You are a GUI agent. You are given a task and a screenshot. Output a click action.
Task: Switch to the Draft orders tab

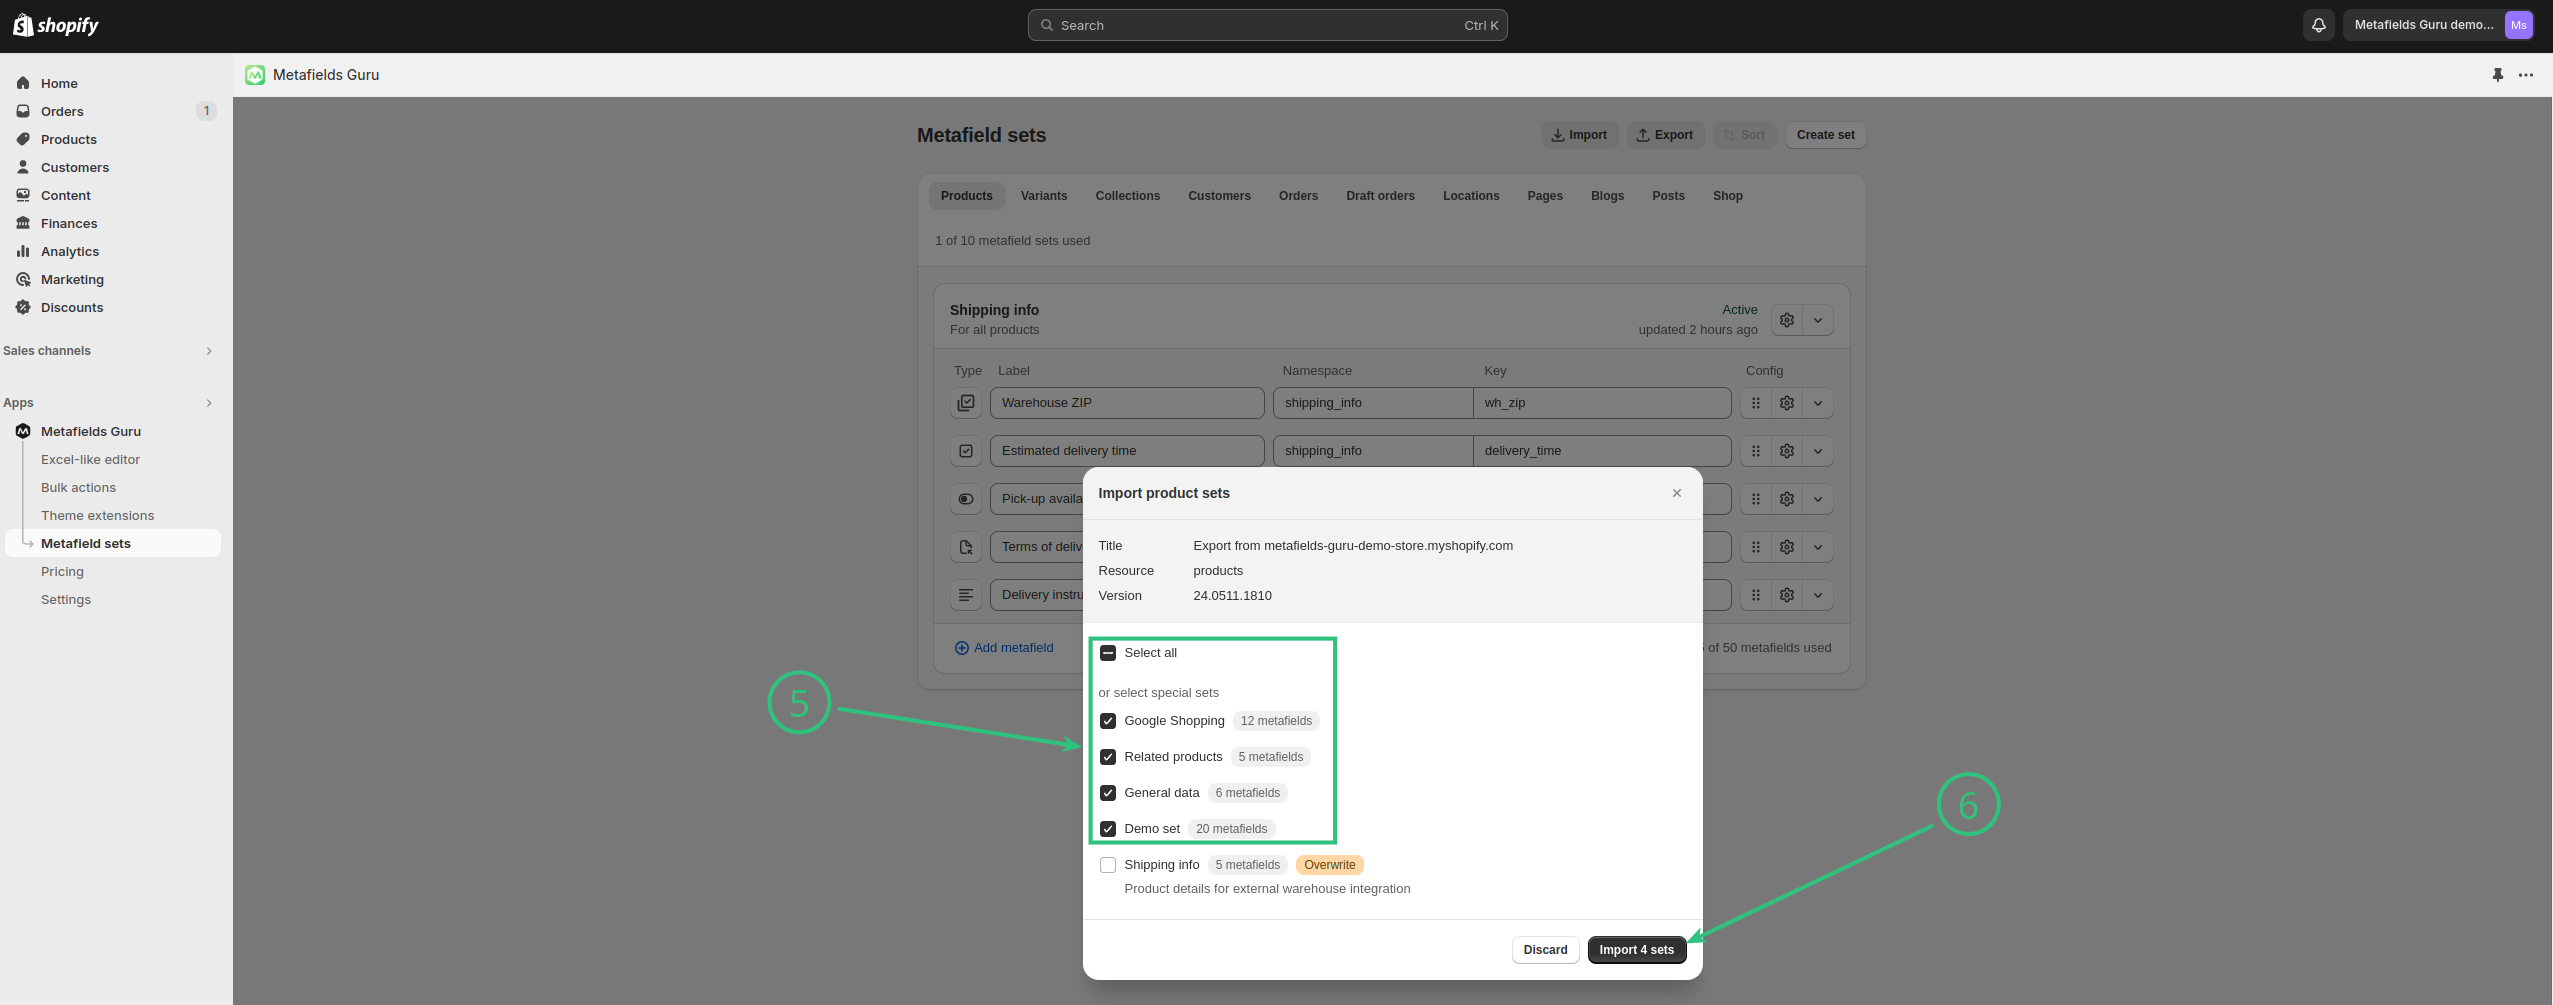1379,196
